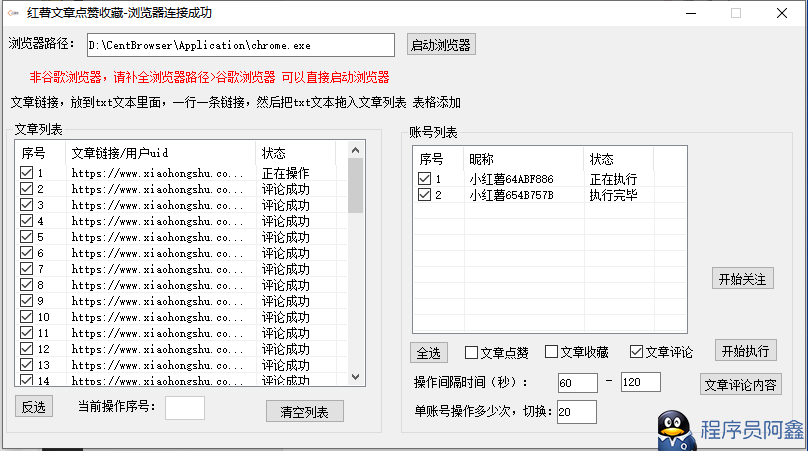The height and width of the screenshot is (451, 808).
Task: Click the article list 序号 column header
Action: pos(41,153)
